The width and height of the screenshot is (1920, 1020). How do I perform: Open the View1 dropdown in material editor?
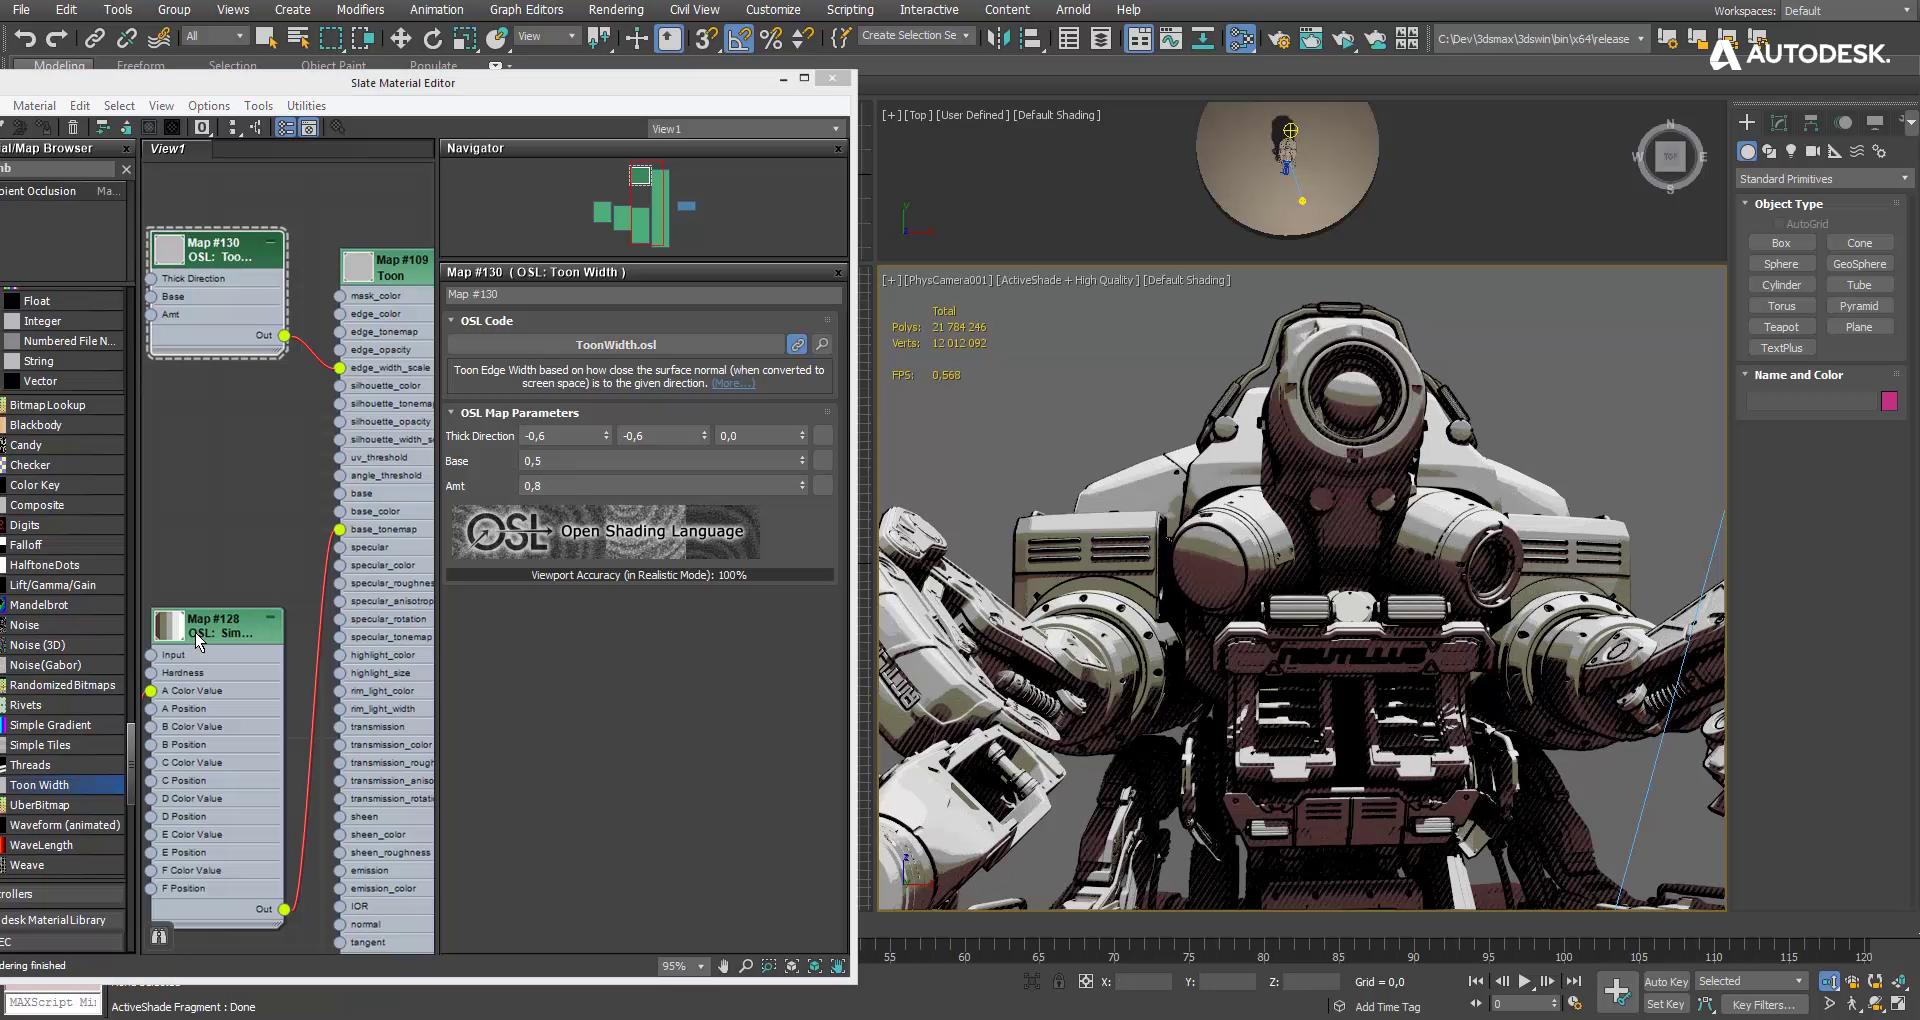click(x=746, y=129)
